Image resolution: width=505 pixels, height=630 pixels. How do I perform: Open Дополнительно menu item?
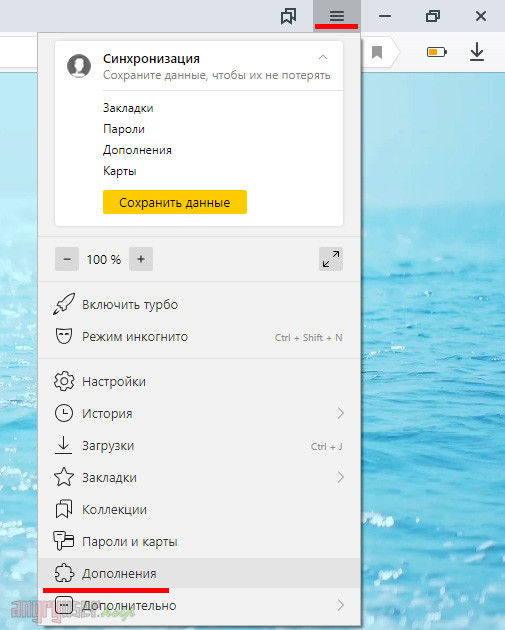199,605
